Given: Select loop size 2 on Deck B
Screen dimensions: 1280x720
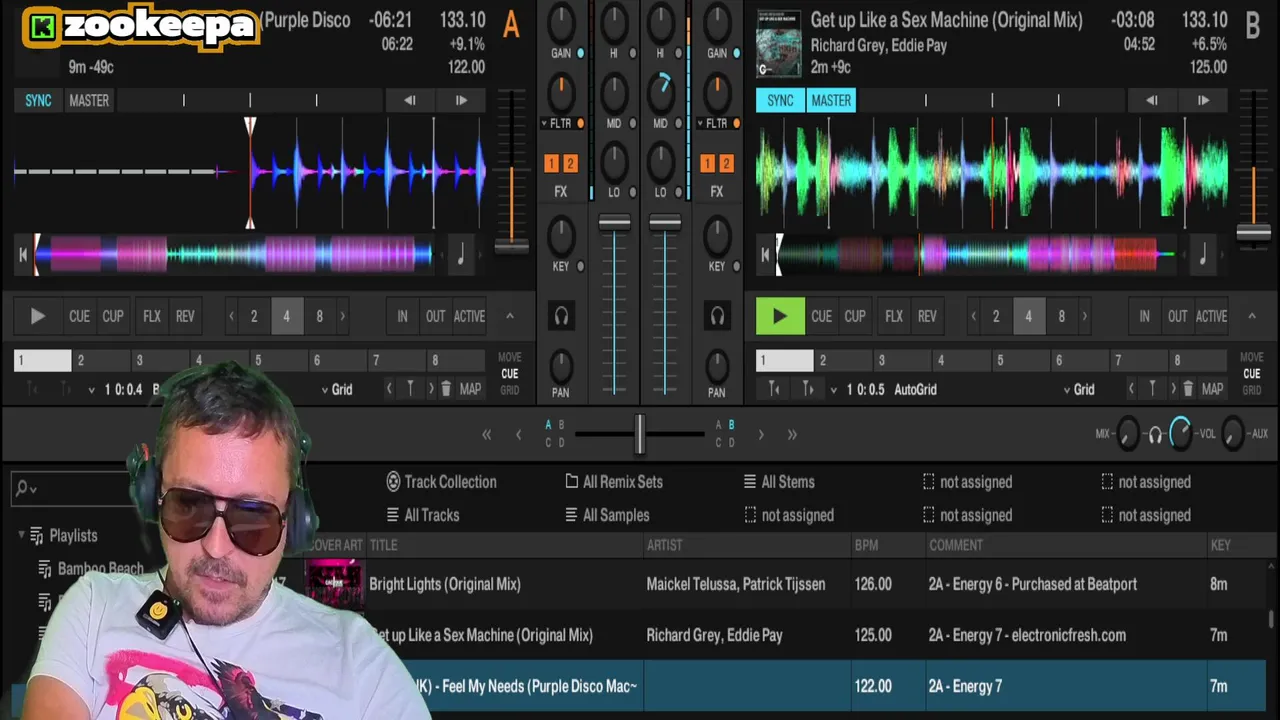Looking at the screenshot, I should [x=995, y=316].
